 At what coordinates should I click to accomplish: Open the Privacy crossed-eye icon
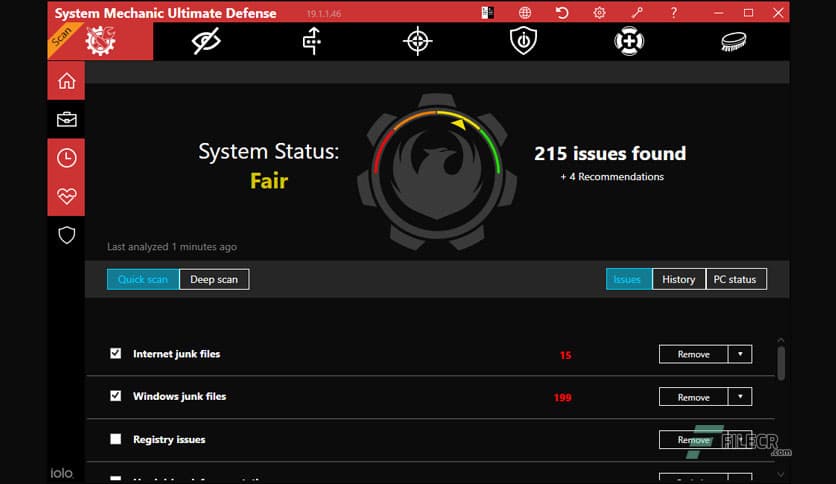[x=206, y=41]
